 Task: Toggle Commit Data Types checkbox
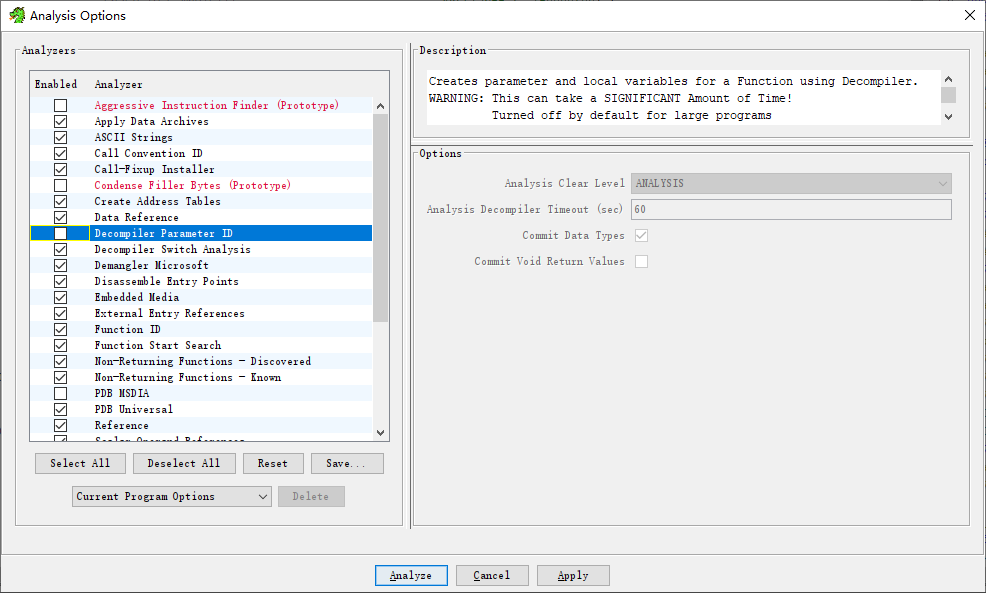[x=641, y=235]
